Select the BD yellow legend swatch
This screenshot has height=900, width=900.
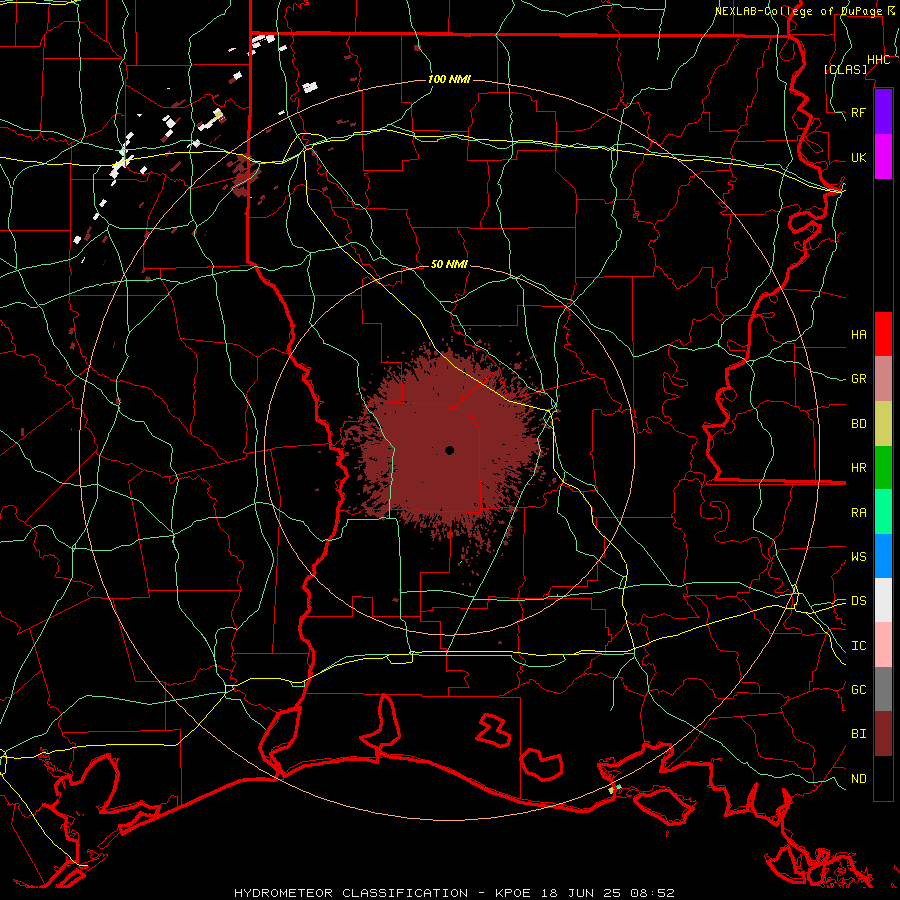tap(883, 424)
